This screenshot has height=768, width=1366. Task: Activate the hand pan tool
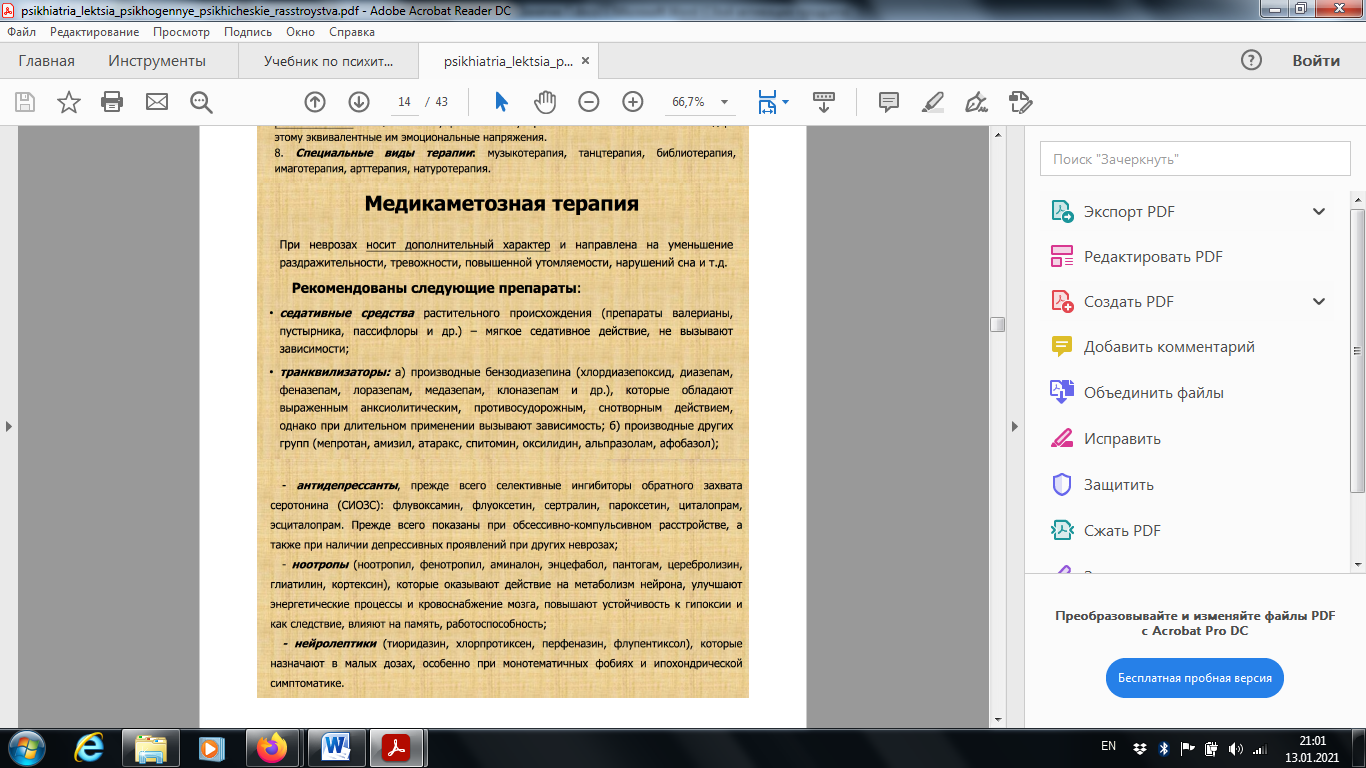coord(544,102)
